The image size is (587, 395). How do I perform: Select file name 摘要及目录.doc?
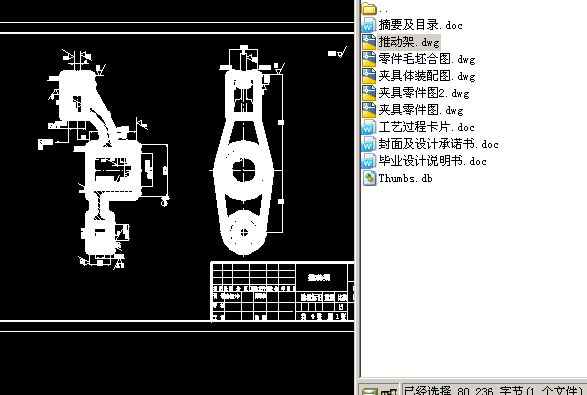pos(420,25)
